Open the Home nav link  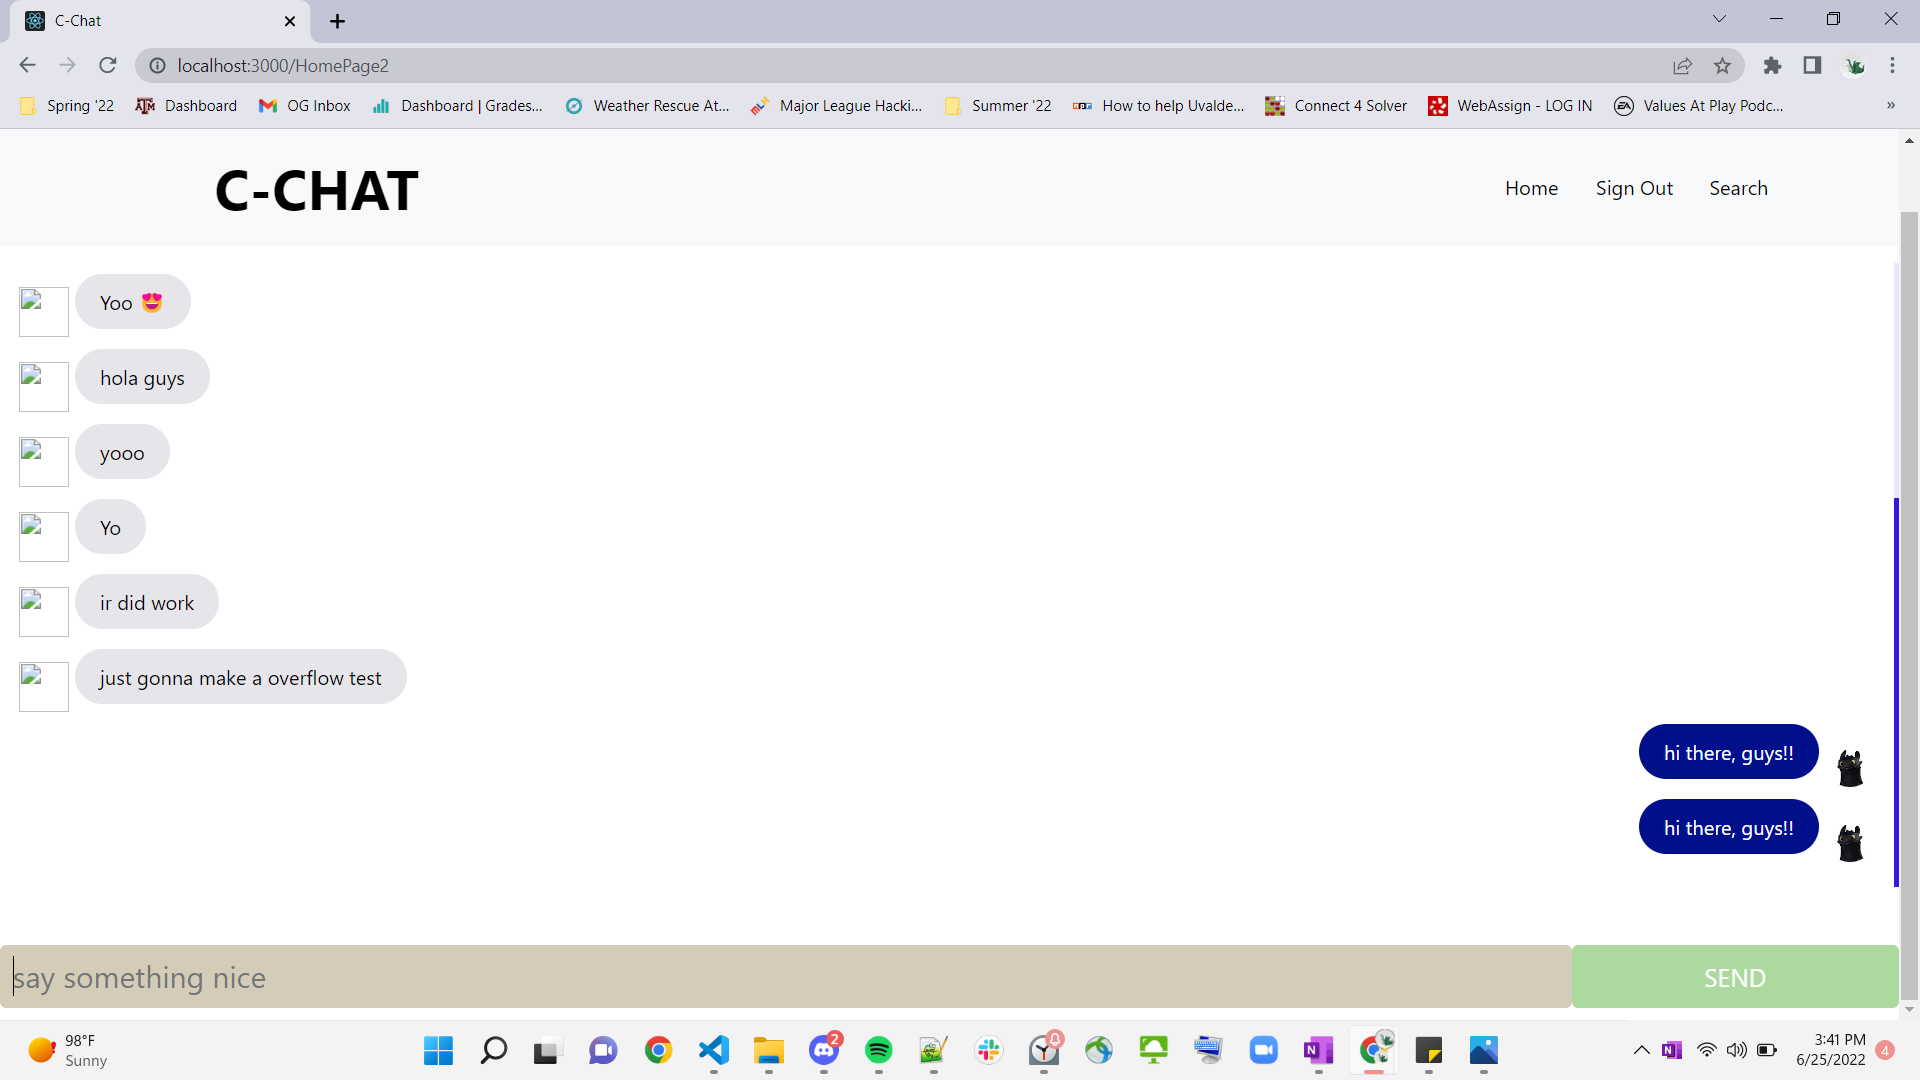[x=1531, y=188]
